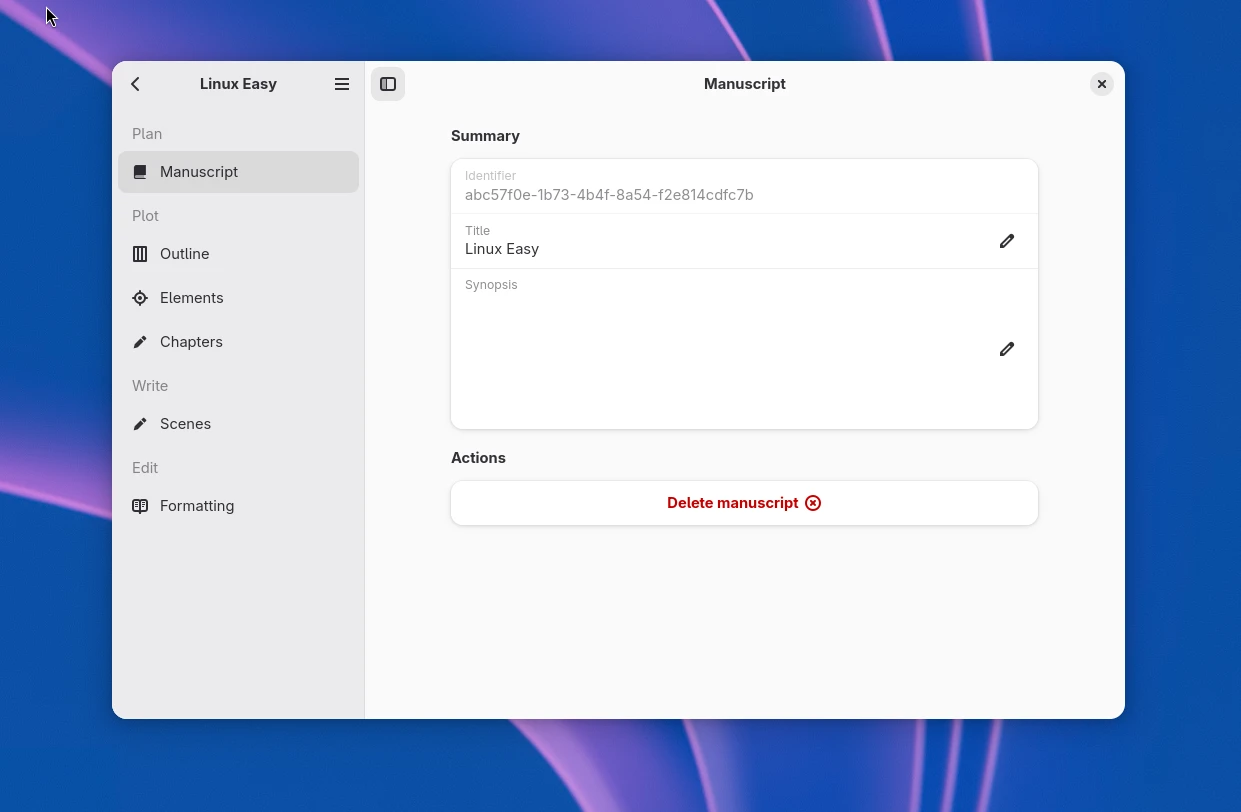Edit the Synopsis using its pencil icon
The height and width of the screenshot is (812, 1241).
coord(1007,349)
